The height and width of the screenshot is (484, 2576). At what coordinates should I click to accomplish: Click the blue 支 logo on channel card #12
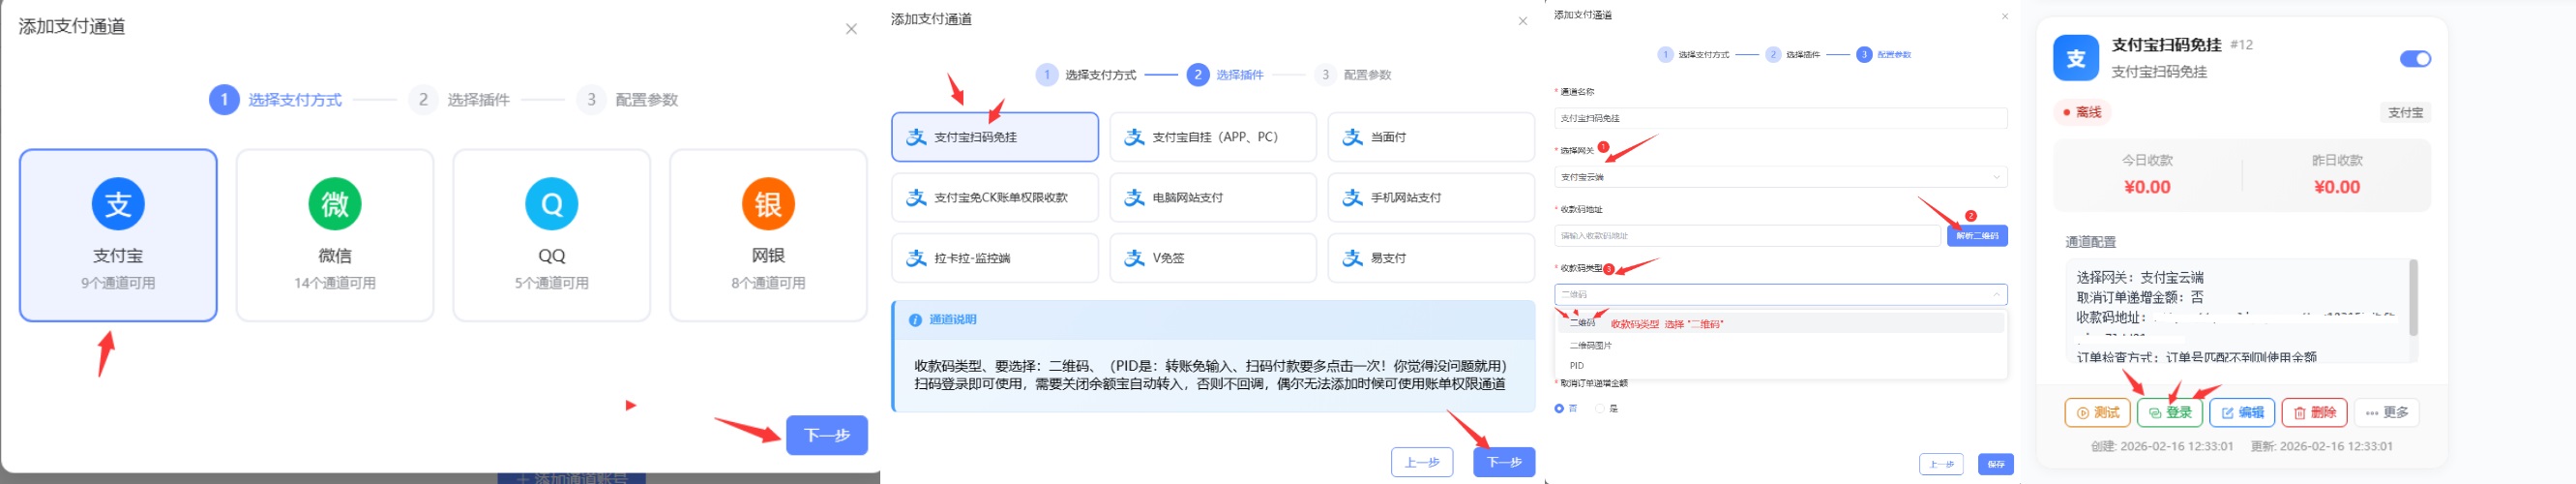click(2076, 58)
